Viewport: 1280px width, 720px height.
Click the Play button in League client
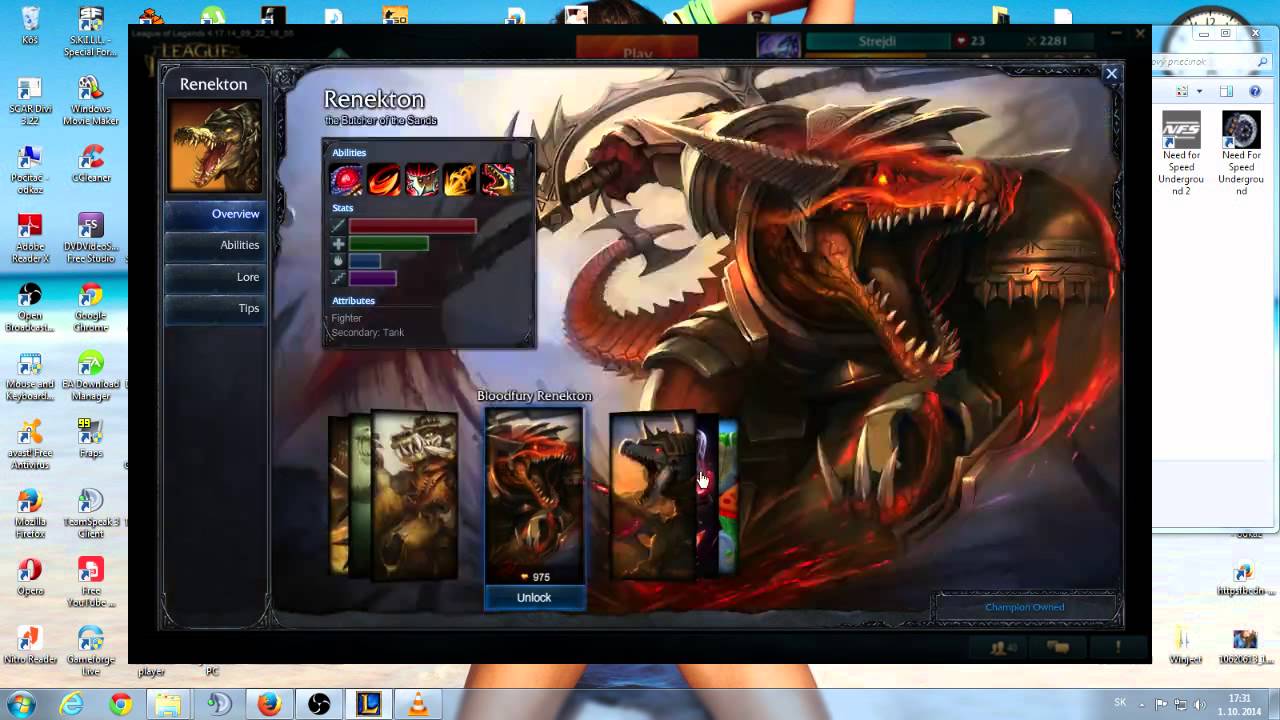coord(637,50)
